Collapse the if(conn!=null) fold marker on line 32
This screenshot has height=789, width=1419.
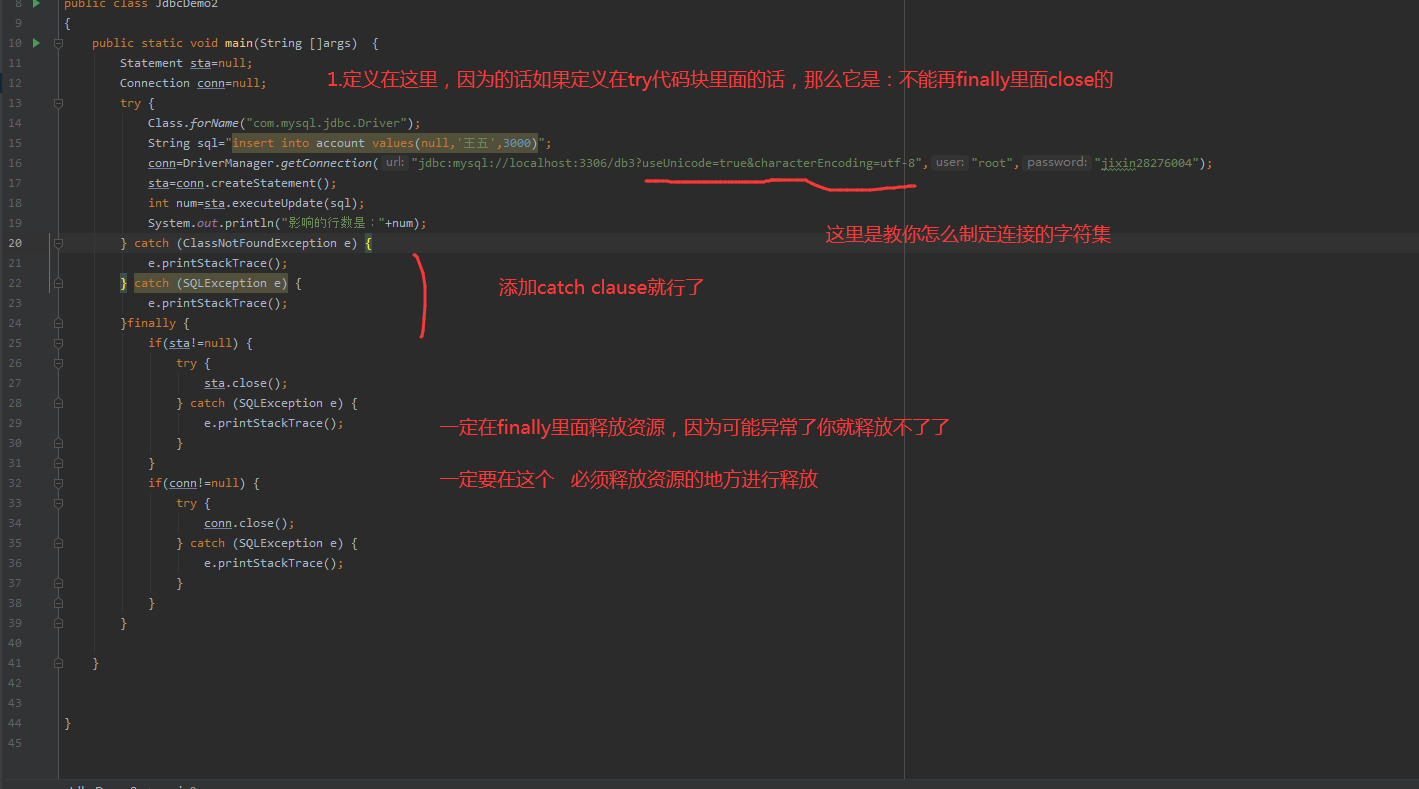(x=58, y=483)
